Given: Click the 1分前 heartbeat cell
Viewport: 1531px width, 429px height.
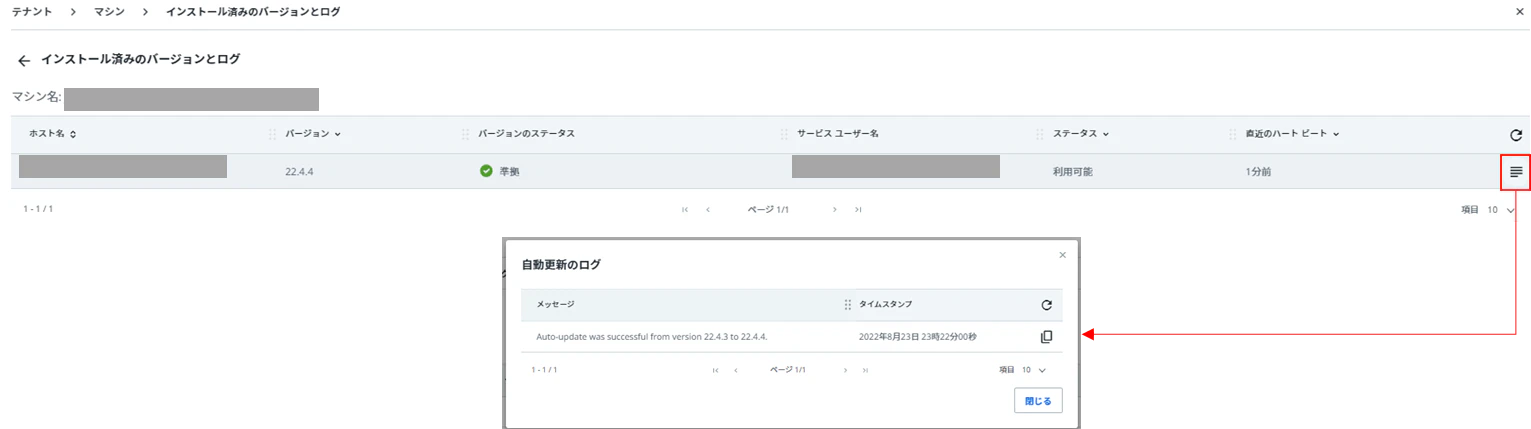Looking at the screenshot, I should [1259, 172].
